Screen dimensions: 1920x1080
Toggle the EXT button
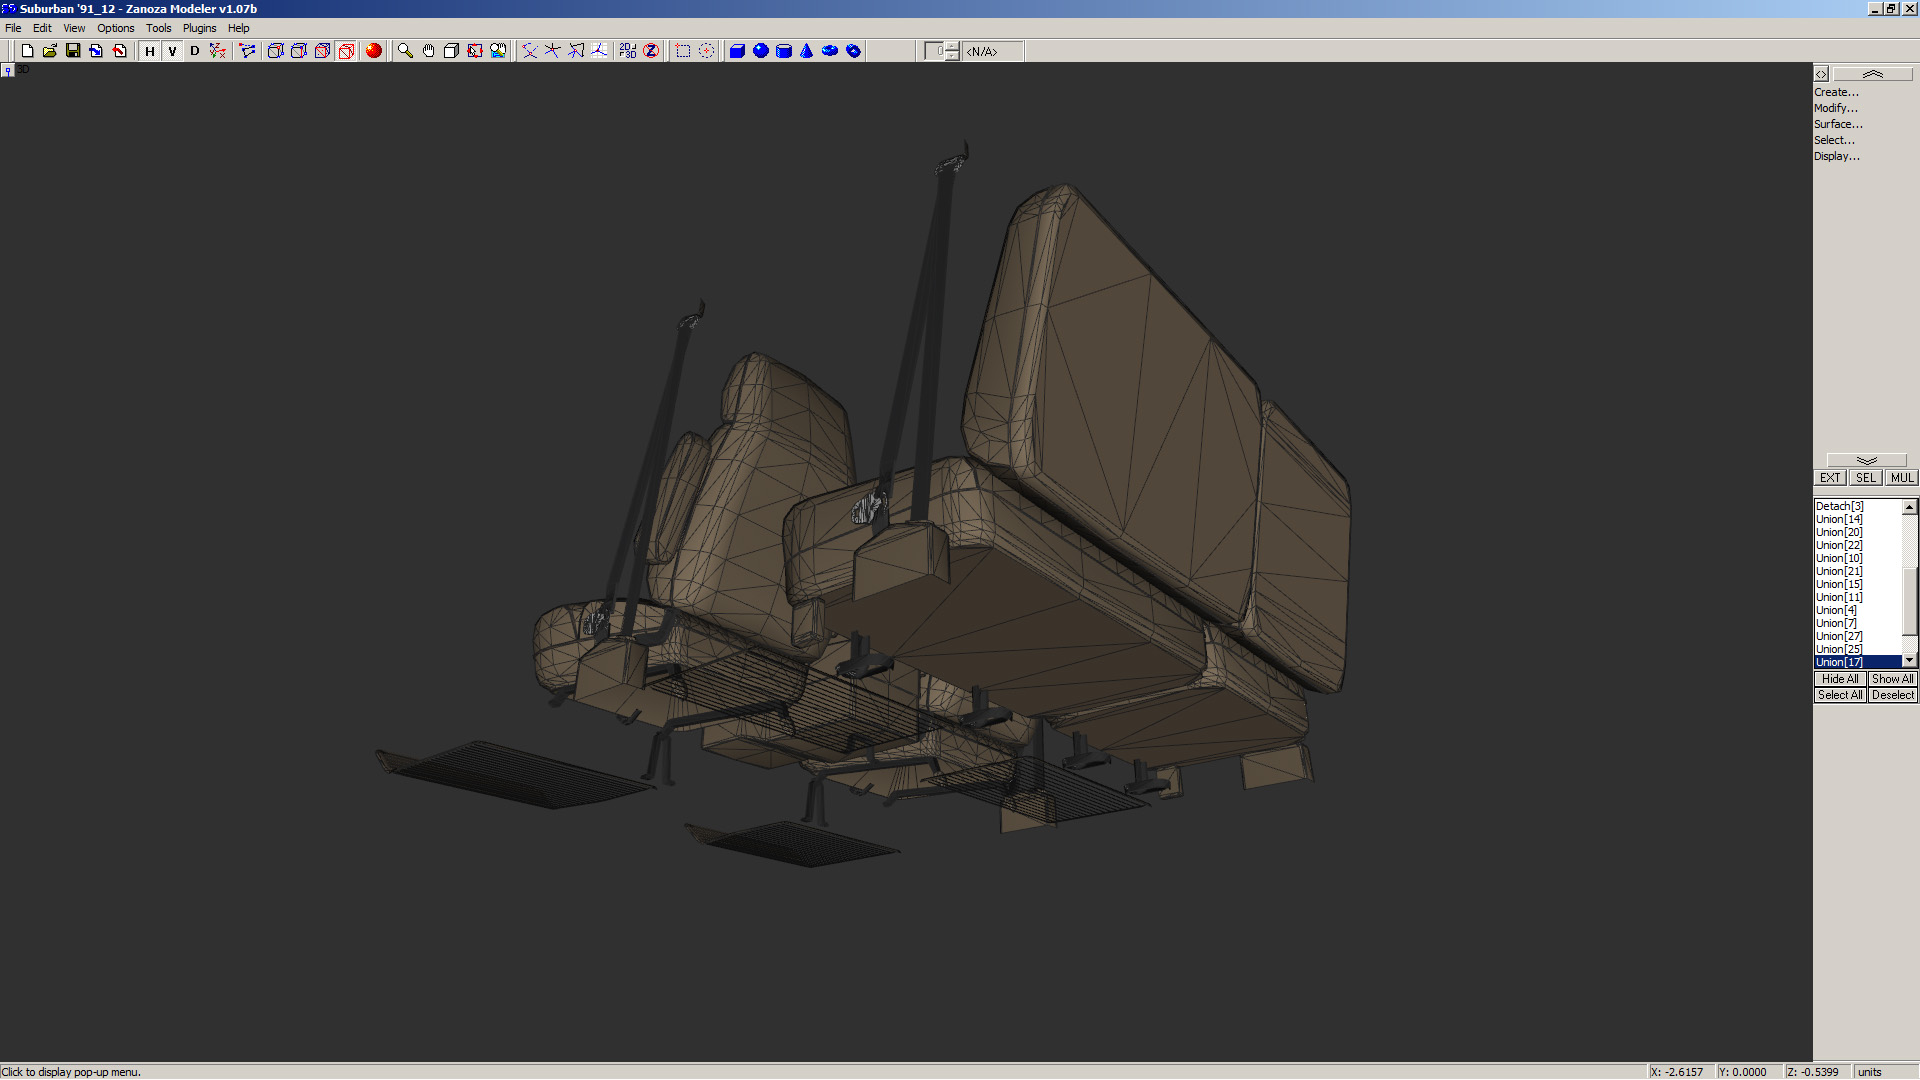point(1830,478)
